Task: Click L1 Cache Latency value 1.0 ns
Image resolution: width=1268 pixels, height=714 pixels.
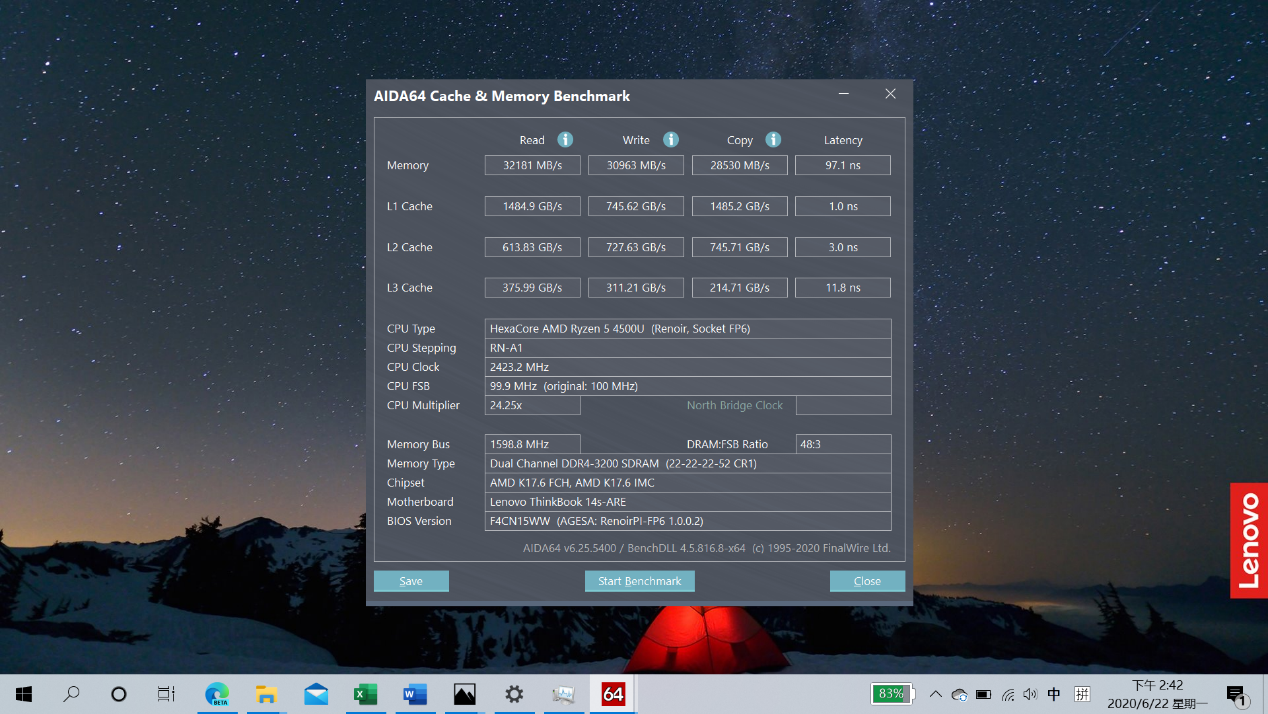Action: [x=843, y=206]
